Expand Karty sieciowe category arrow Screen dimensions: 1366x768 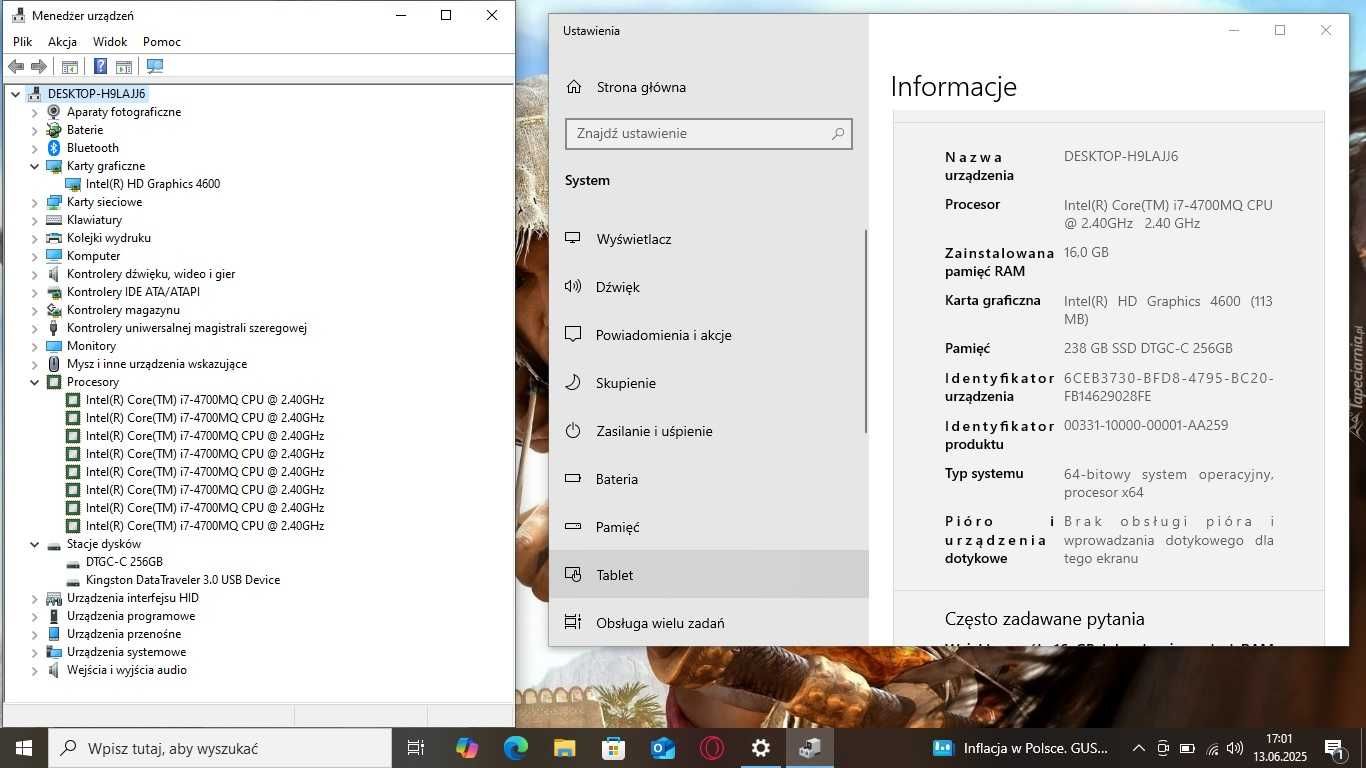click(x=34, y=202)
